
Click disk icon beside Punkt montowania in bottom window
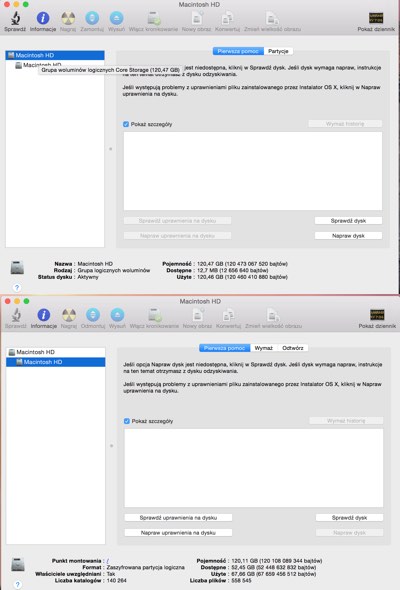pos(18,564)
